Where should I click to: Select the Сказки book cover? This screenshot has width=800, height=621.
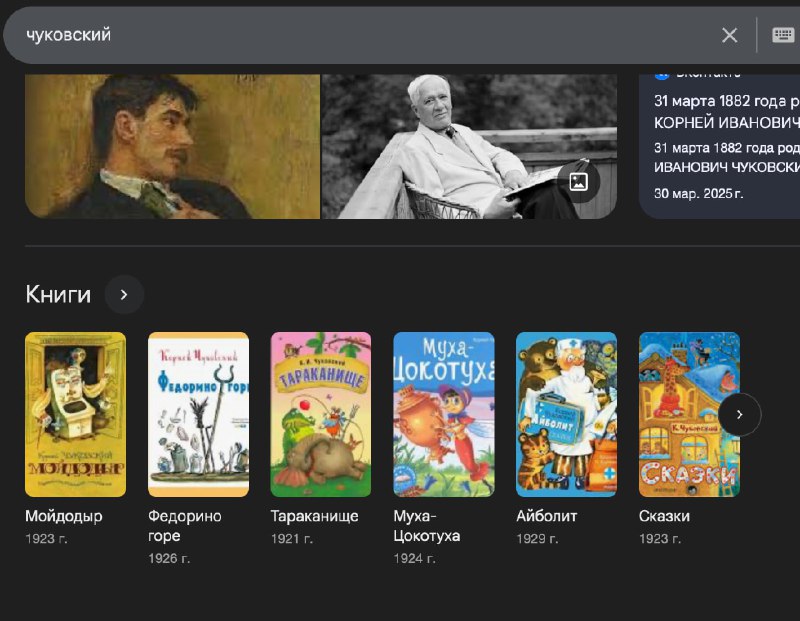pos(688,414)
